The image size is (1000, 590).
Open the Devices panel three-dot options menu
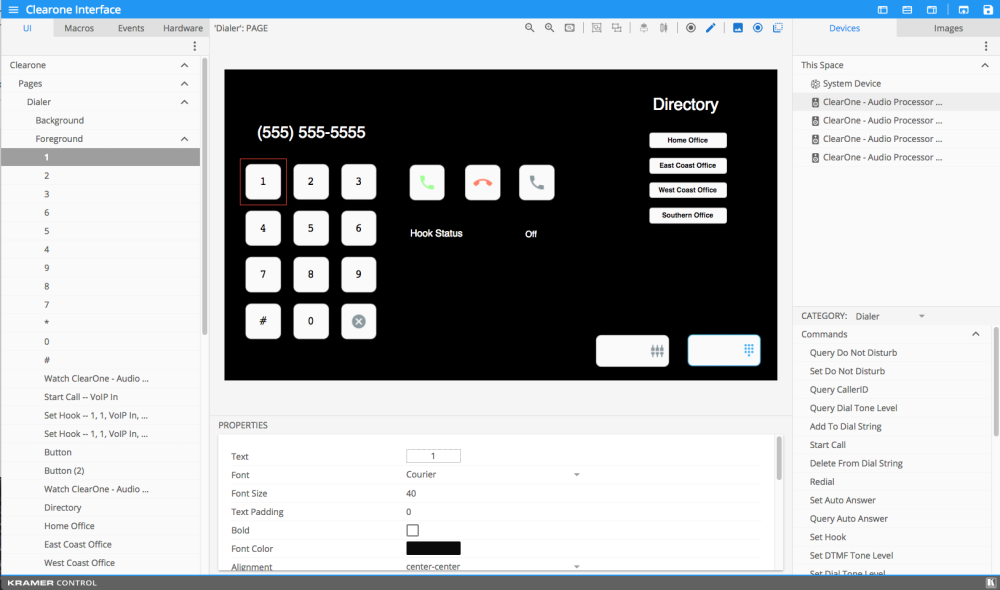pos(986,46)
